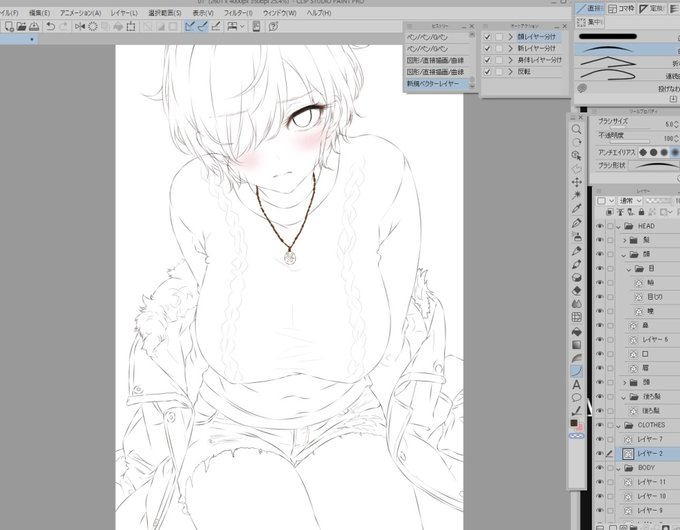Select the Correct line tool
Viewport: 680px width, 530px height.
point(576,410)
